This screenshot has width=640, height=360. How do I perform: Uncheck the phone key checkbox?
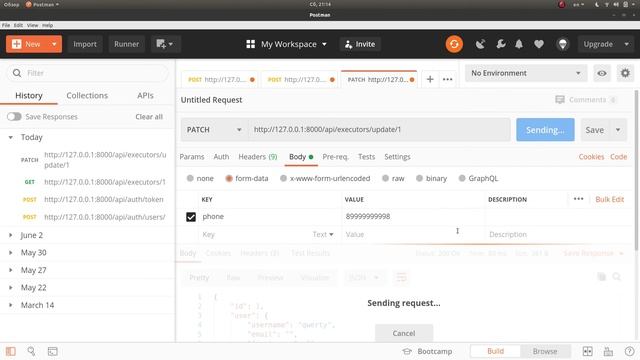click(191, 217)
